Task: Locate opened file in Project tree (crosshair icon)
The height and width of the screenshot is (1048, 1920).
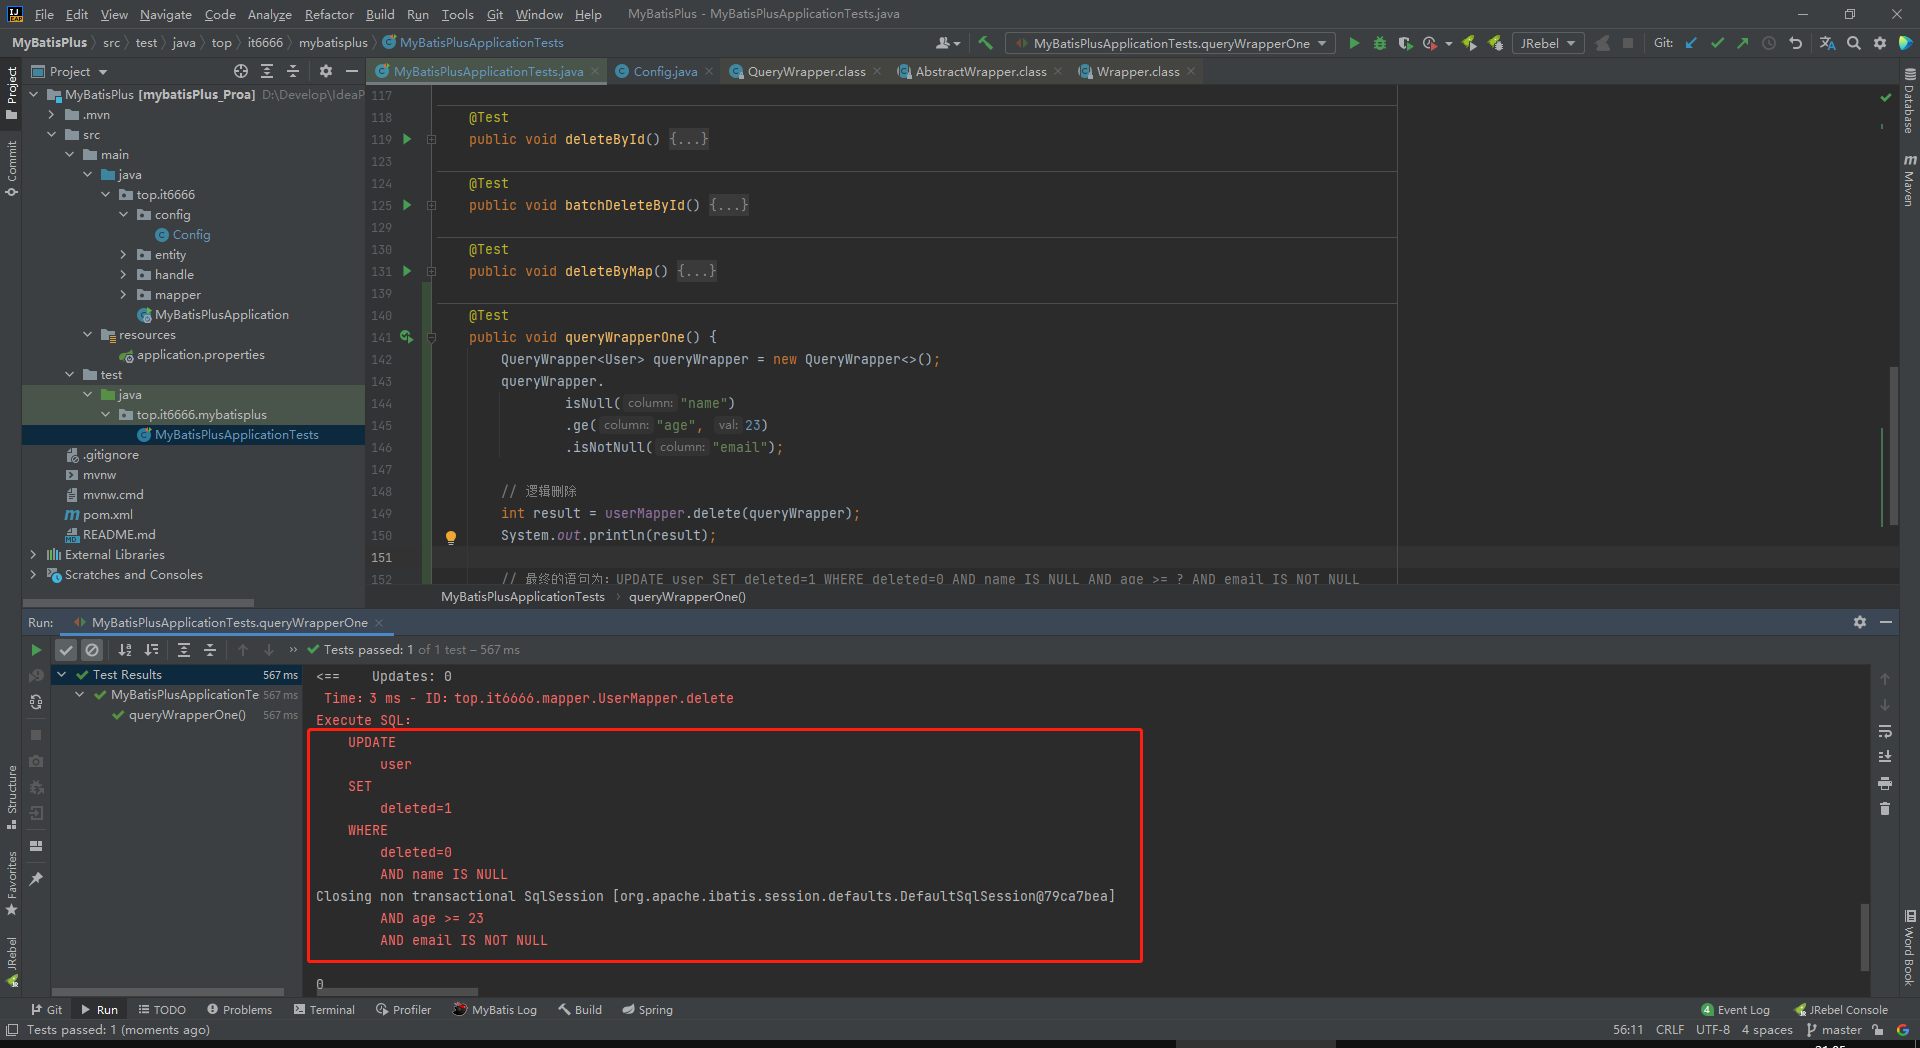Action: [241, 71]
